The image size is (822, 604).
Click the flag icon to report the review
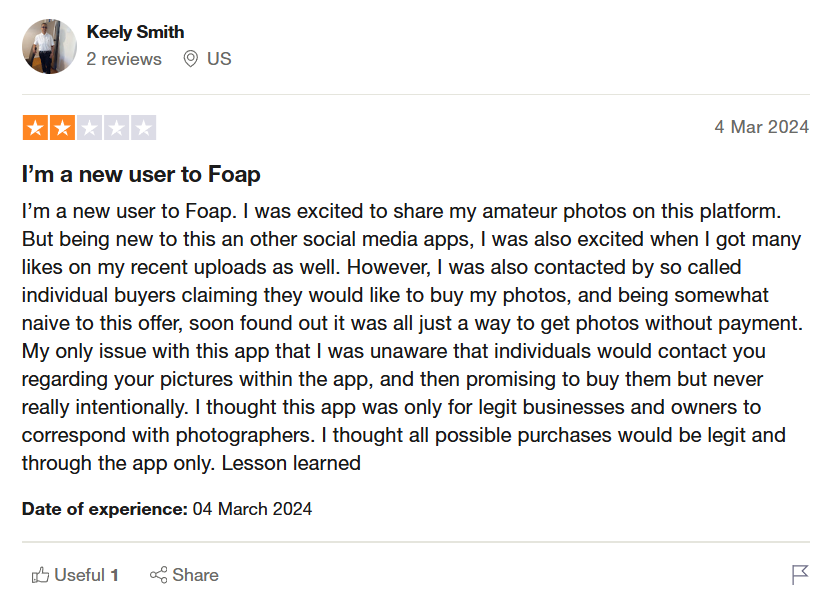coord(800,574)
